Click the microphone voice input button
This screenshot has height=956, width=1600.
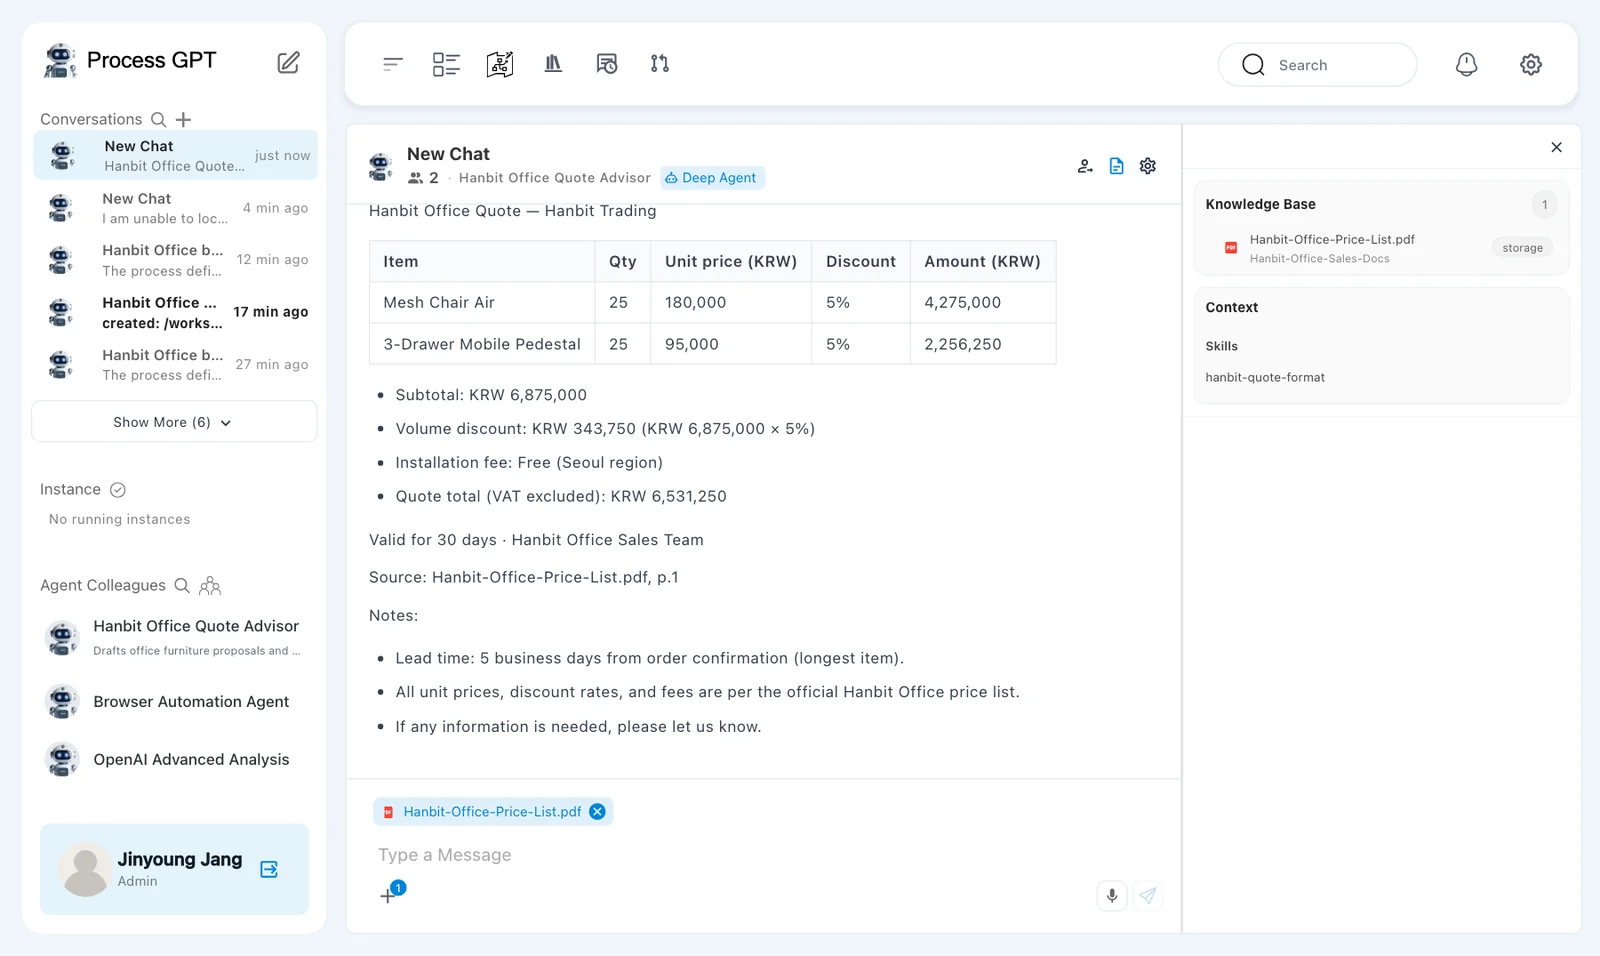1112,895
